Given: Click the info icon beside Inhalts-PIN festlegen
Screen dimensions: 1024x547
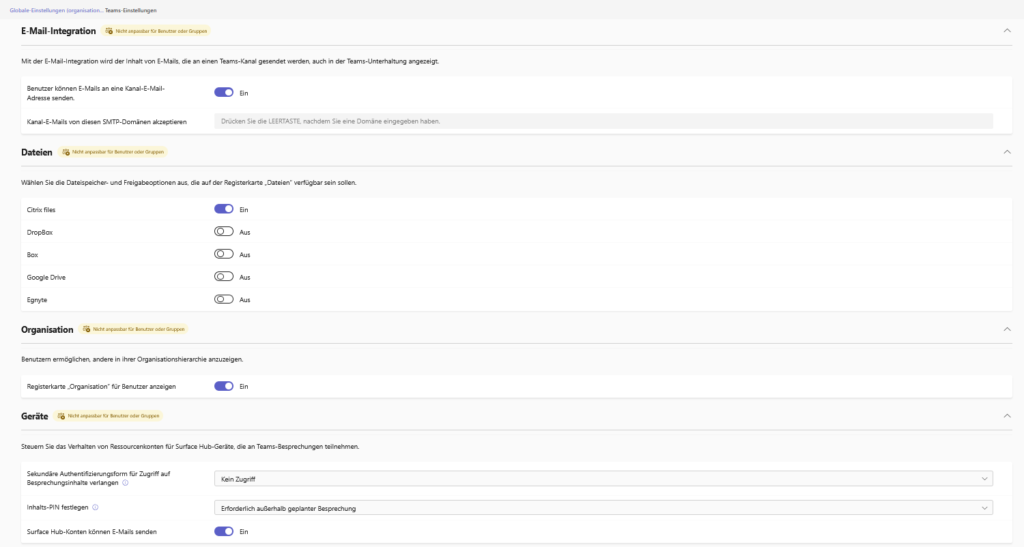Looking at the screenshot, I should [x=95, y=507].
